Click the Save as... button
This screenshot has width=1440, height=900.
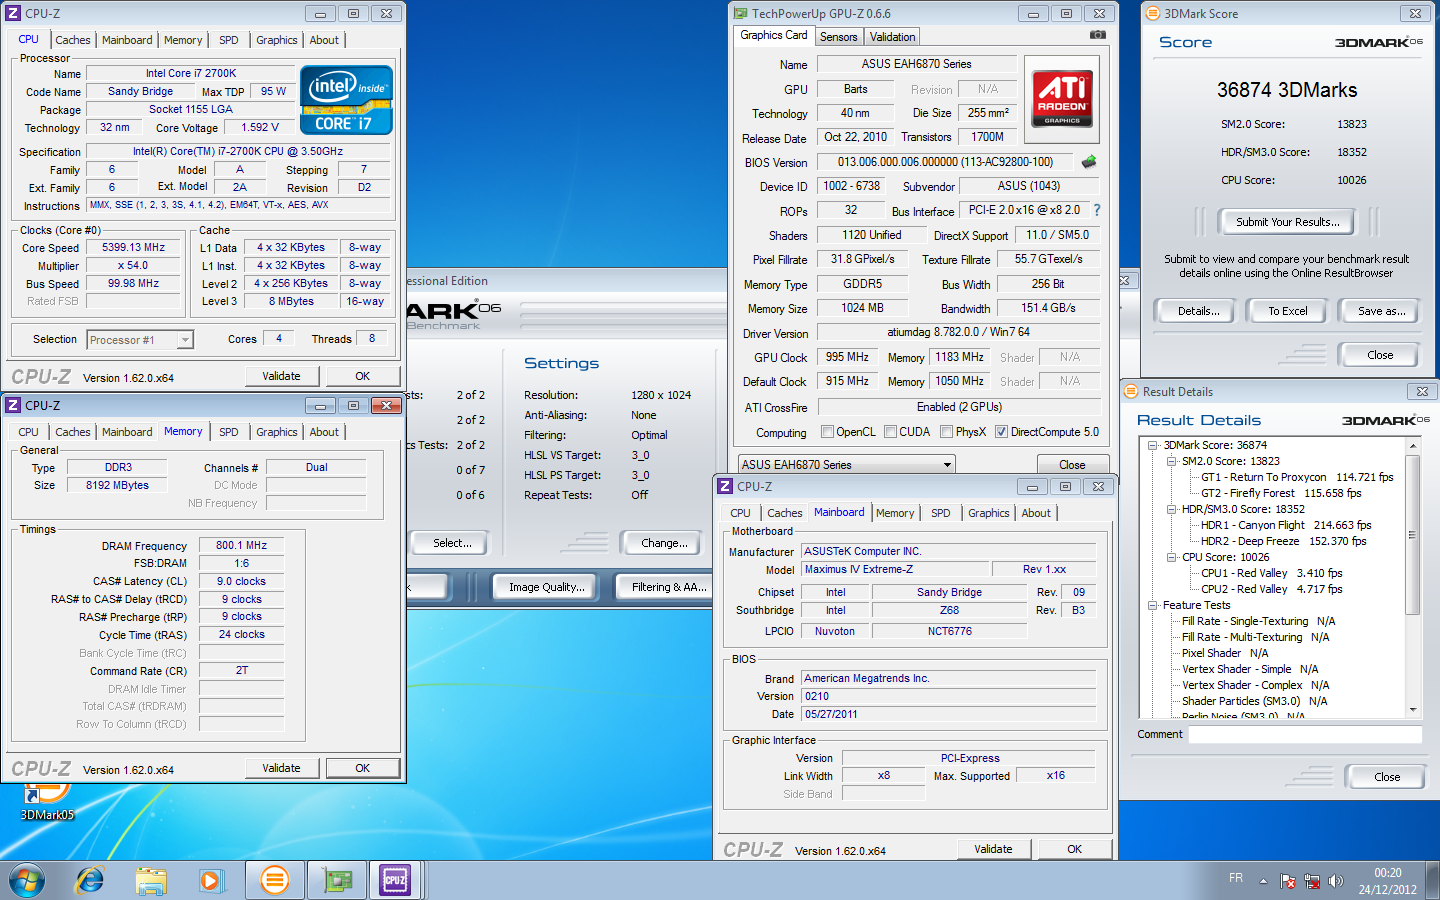1381,311
